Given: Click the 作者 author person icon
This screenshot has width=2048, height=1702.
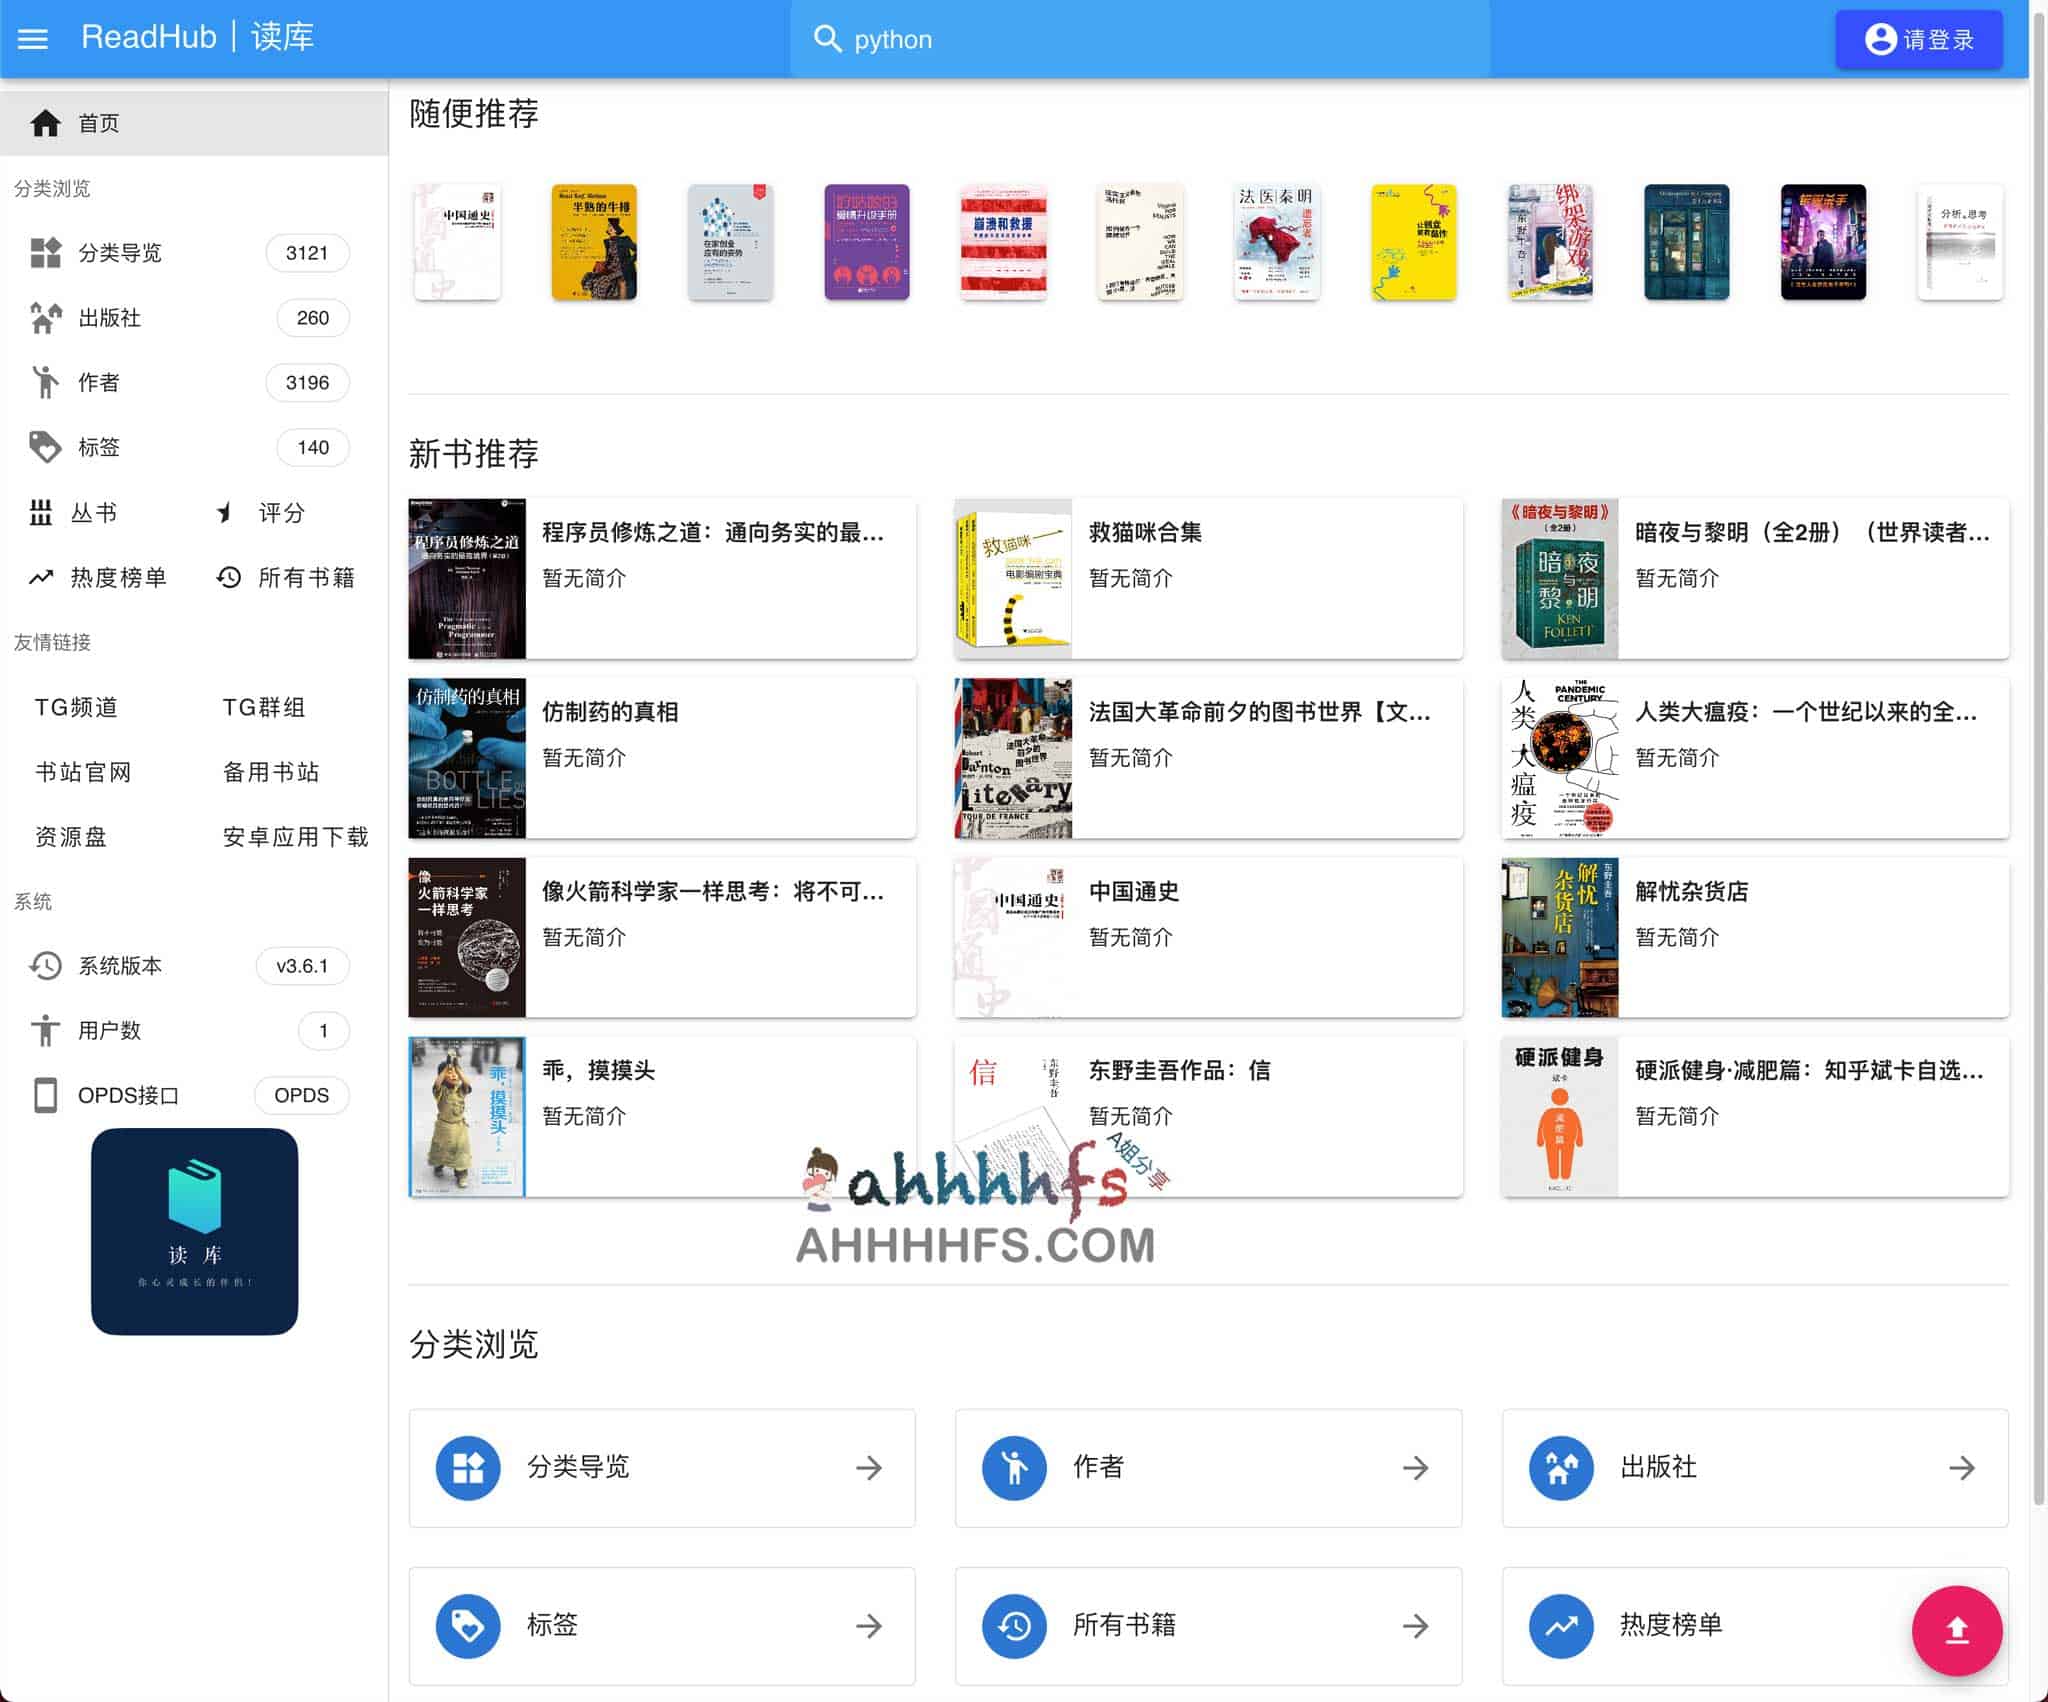Looking at the screenshot, I should 46,382.
